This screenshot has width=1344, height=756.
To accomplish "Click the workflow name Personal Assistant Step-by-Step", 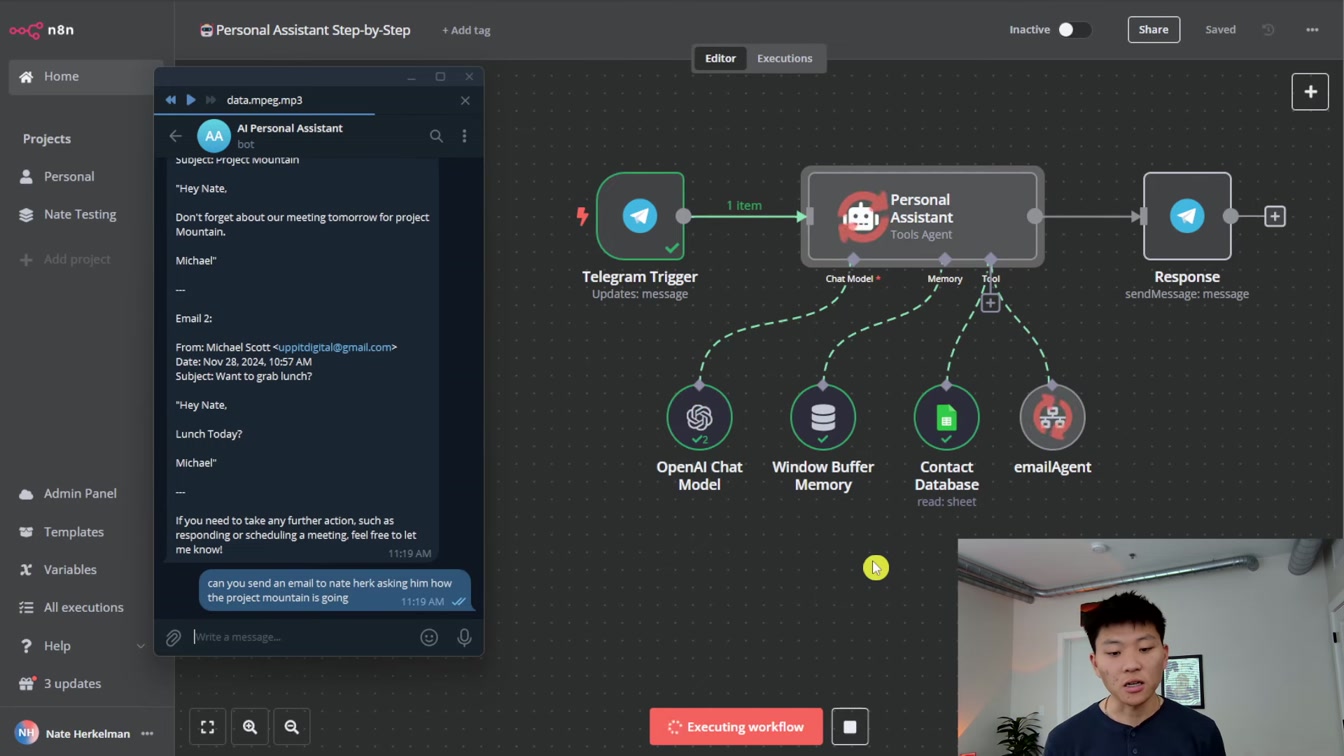I will click(313, 30).
